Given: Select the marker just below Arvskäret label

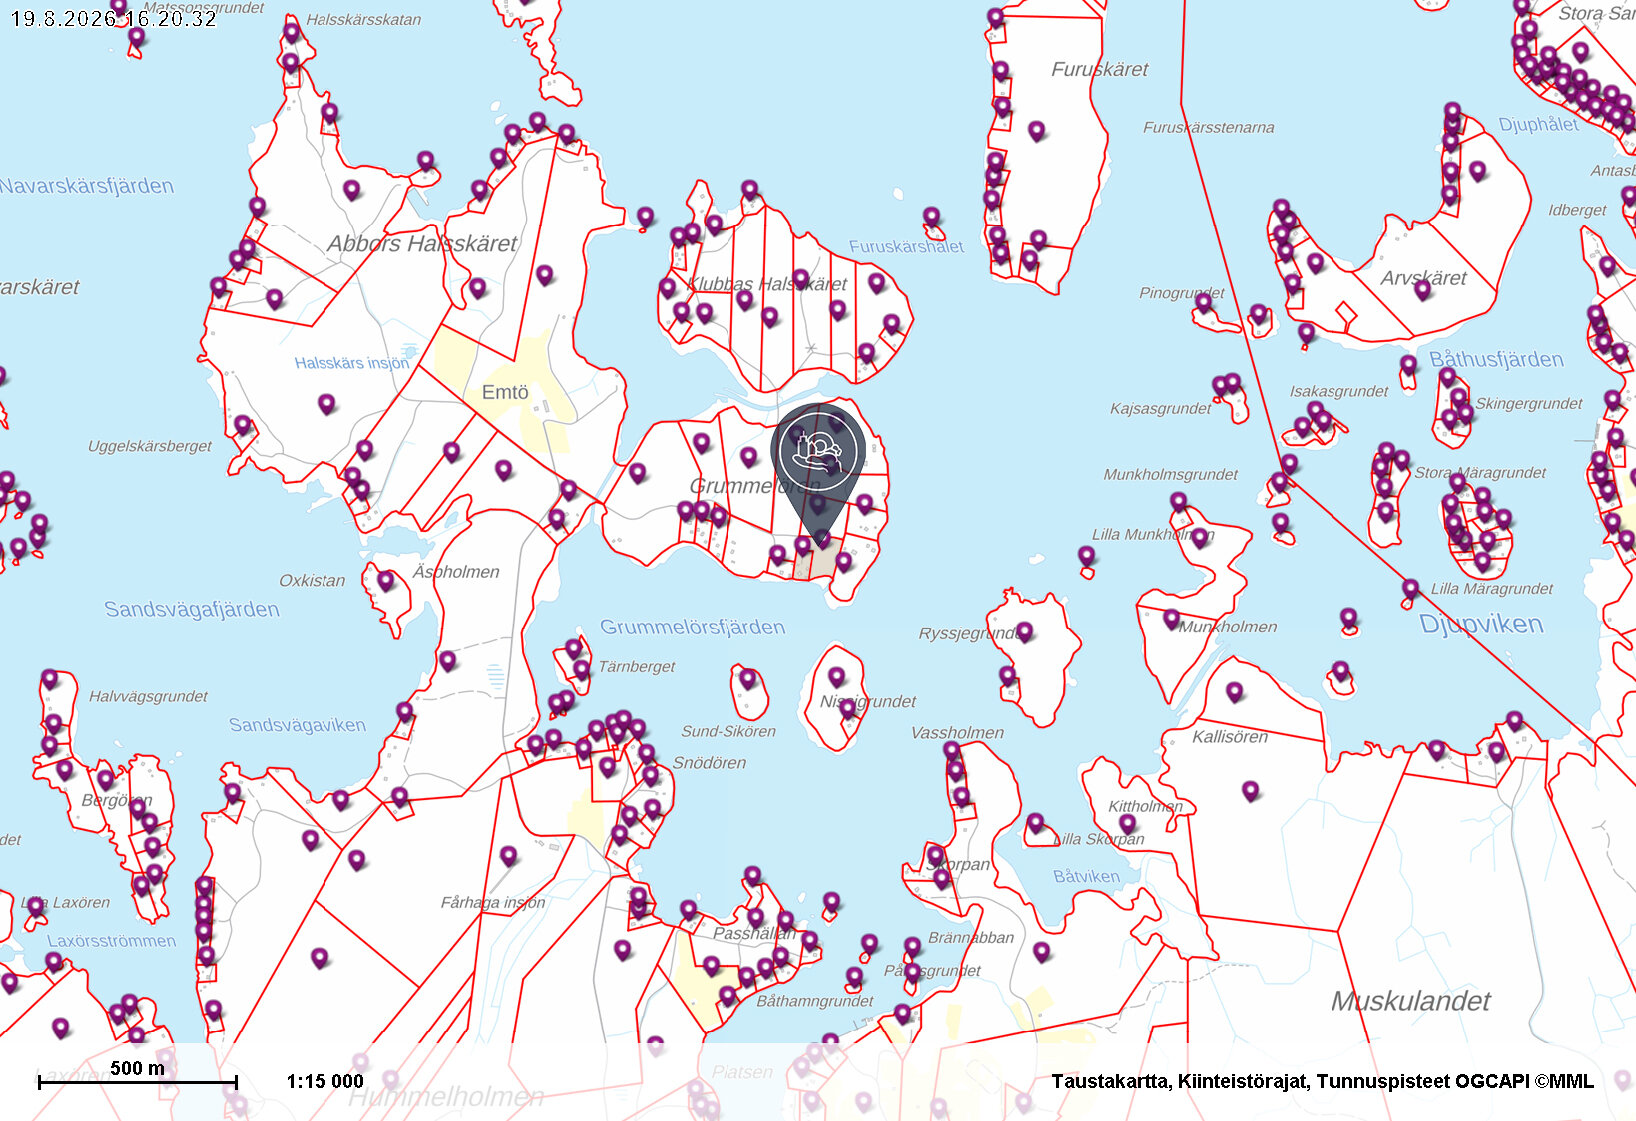Looking at the screenshot, I should (x=1422, y=291).
